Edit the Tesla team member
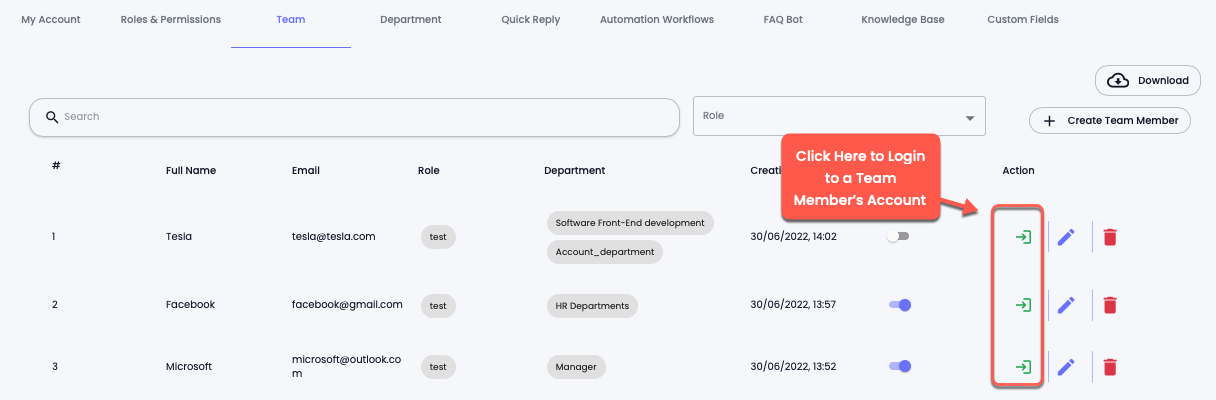Image resolution: width=1216 pixels, height=400 pixels. point(1066,237)
